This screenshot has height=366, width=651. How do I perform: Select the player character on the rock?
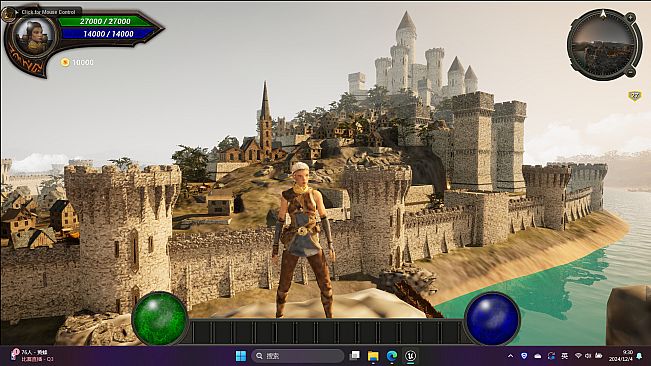point(303,240)
